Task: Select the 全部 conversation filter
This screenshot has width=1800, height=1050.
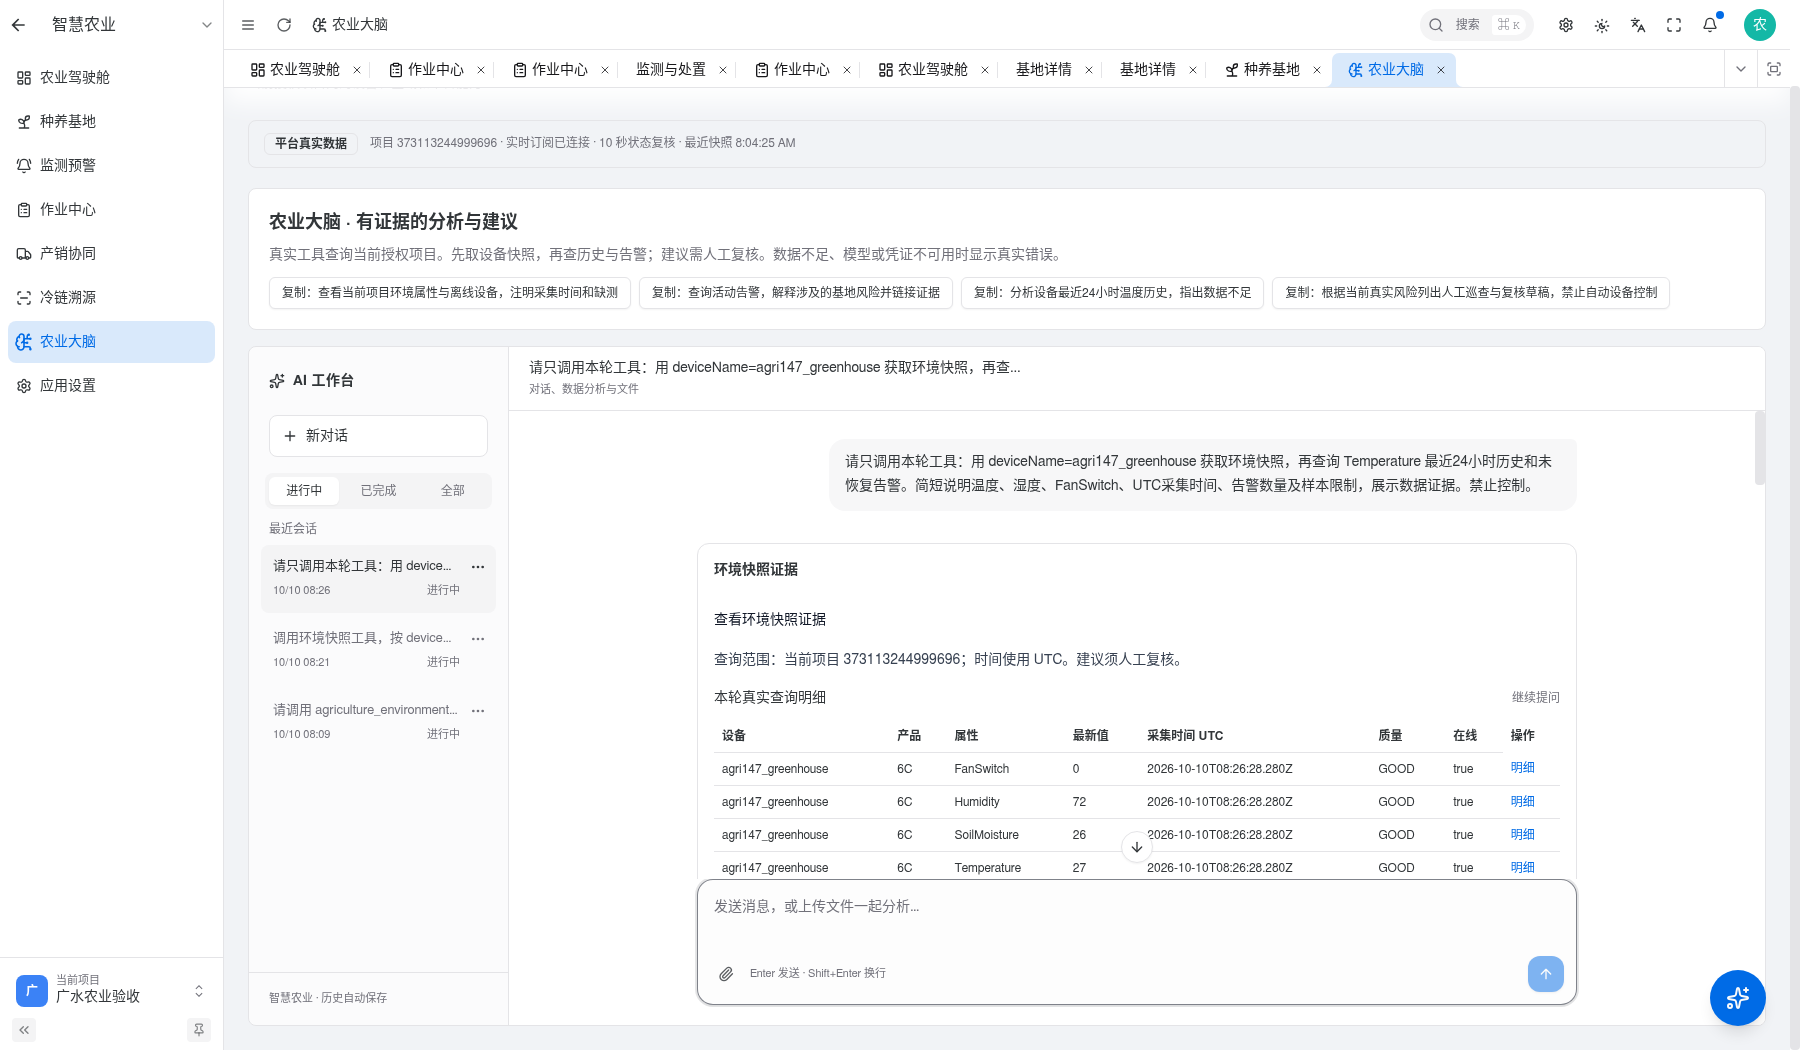Action: [x=453, y=490]
